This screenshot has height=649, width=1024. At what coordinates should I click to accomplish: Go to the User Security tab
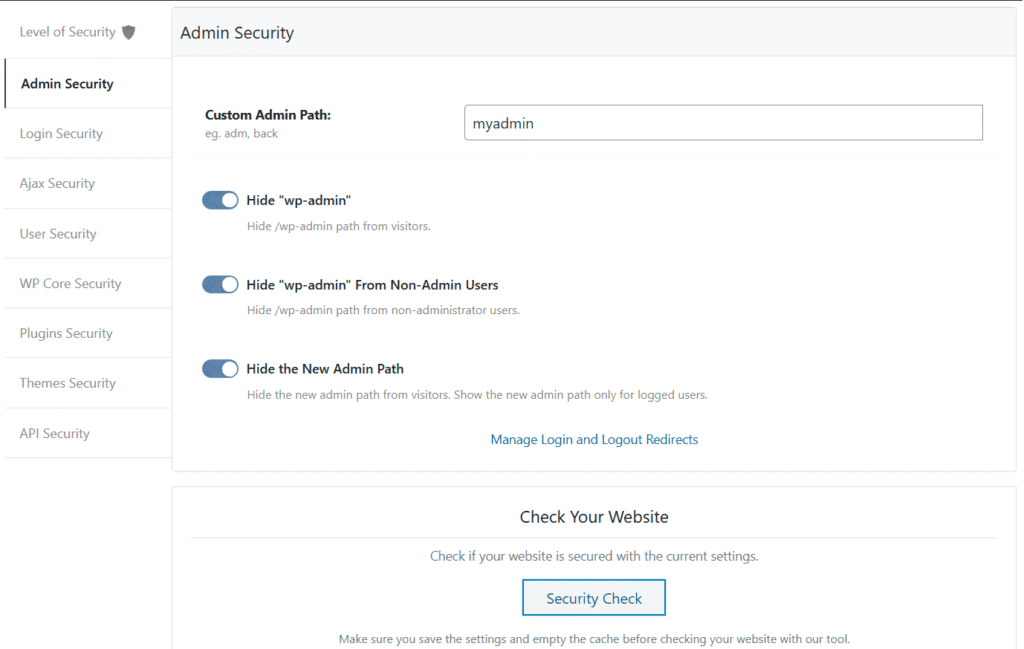(x=58, y=234)
